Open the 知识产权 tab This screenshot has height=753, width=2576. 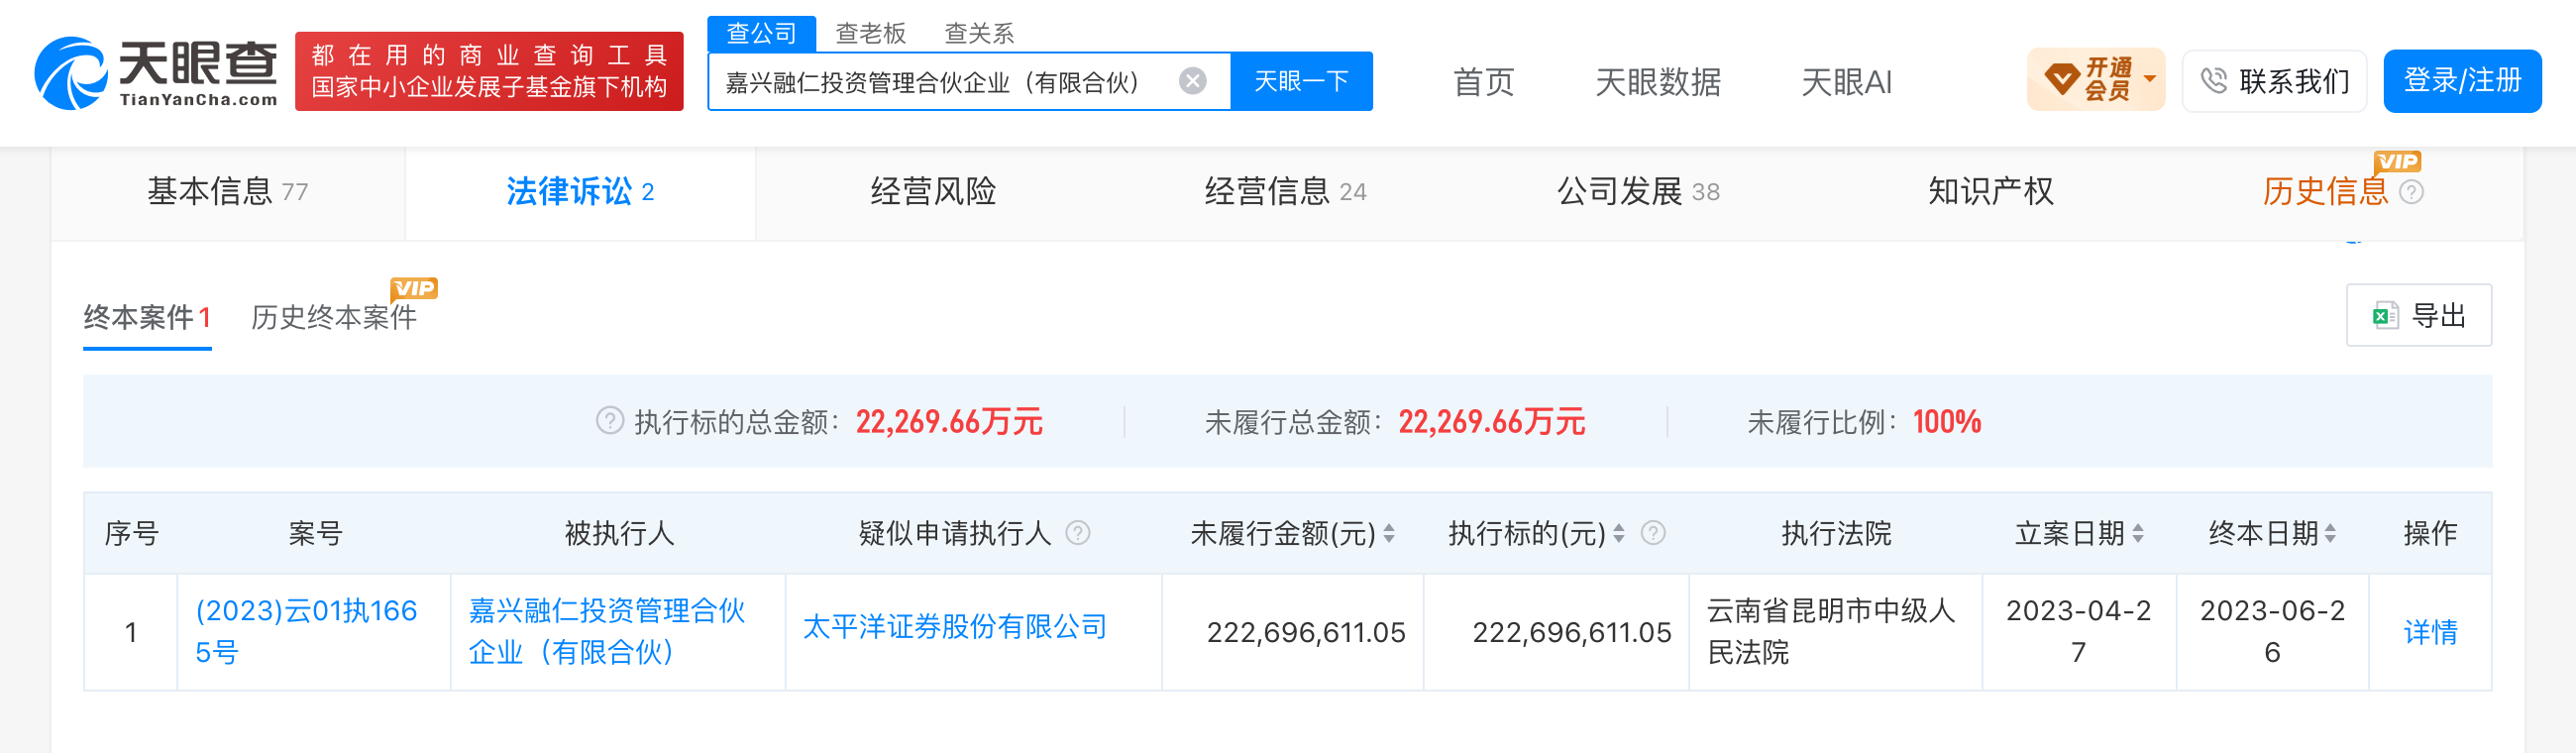(x=1990, y=192)
